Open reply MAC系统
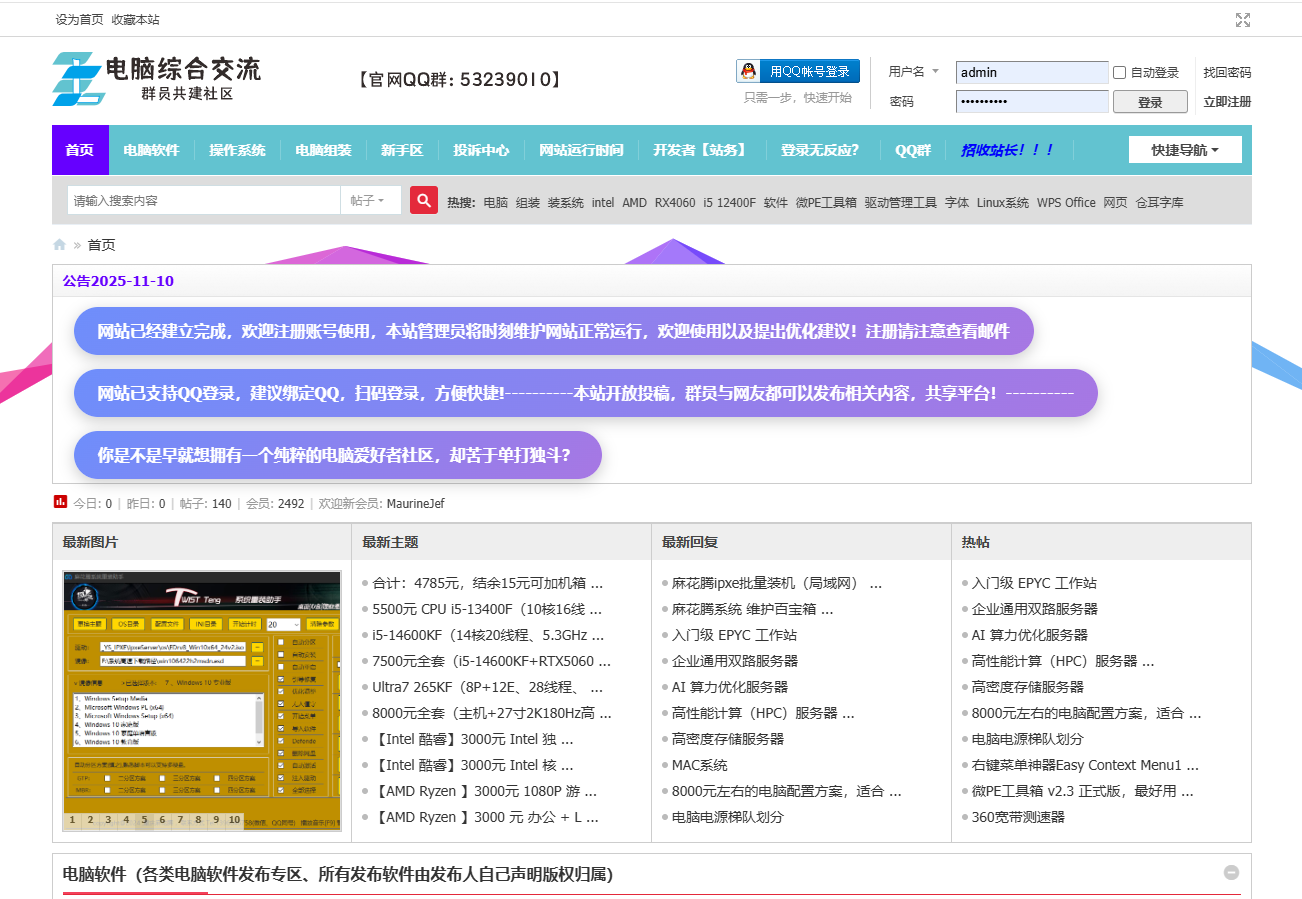Viewport: 1302px width, 899px height. coord(700,765)
